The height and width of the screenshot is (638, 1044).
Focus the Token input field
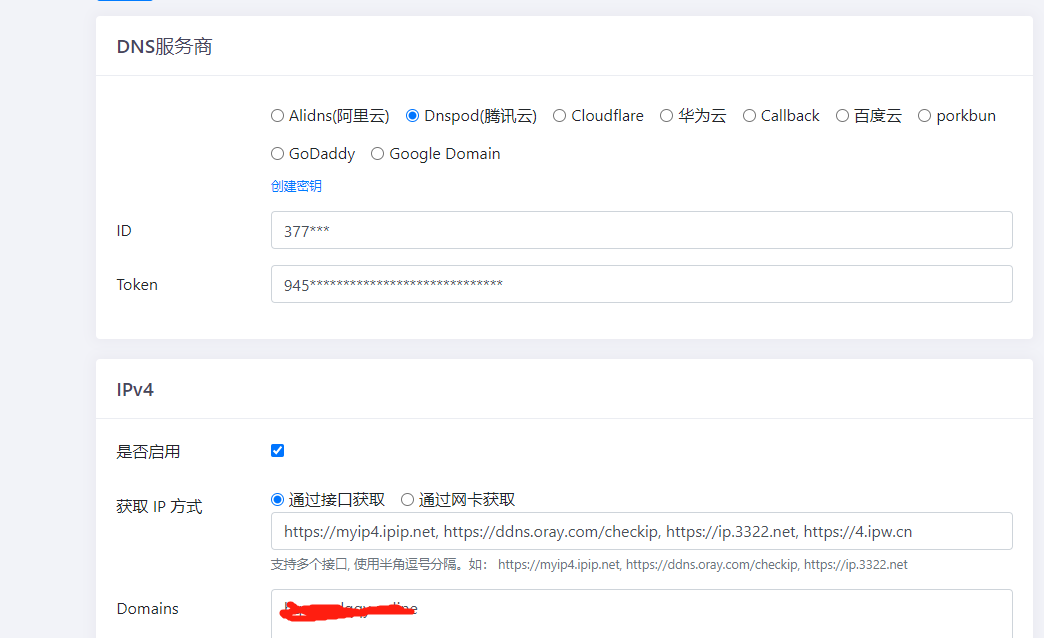tap(642, 284)
